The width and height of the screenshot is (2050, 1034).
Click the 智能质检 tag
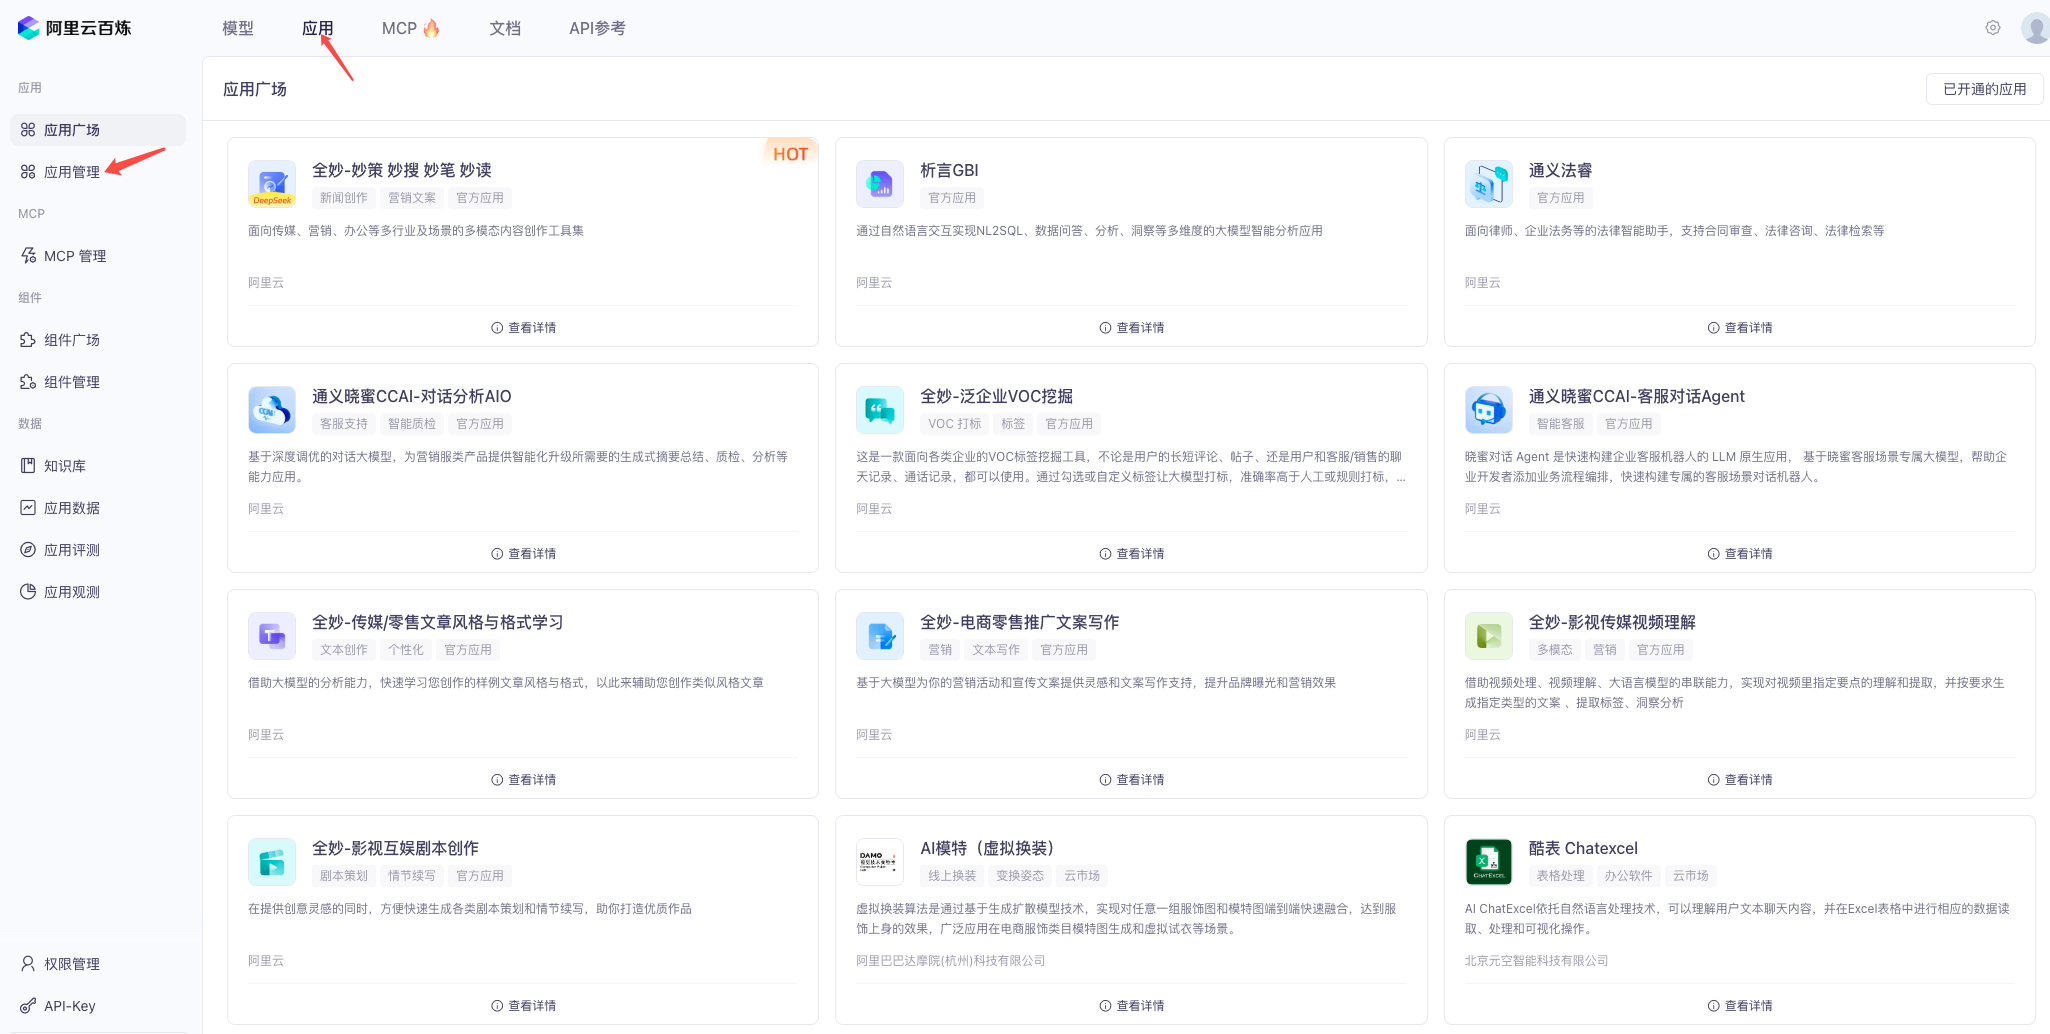point(412,424)
